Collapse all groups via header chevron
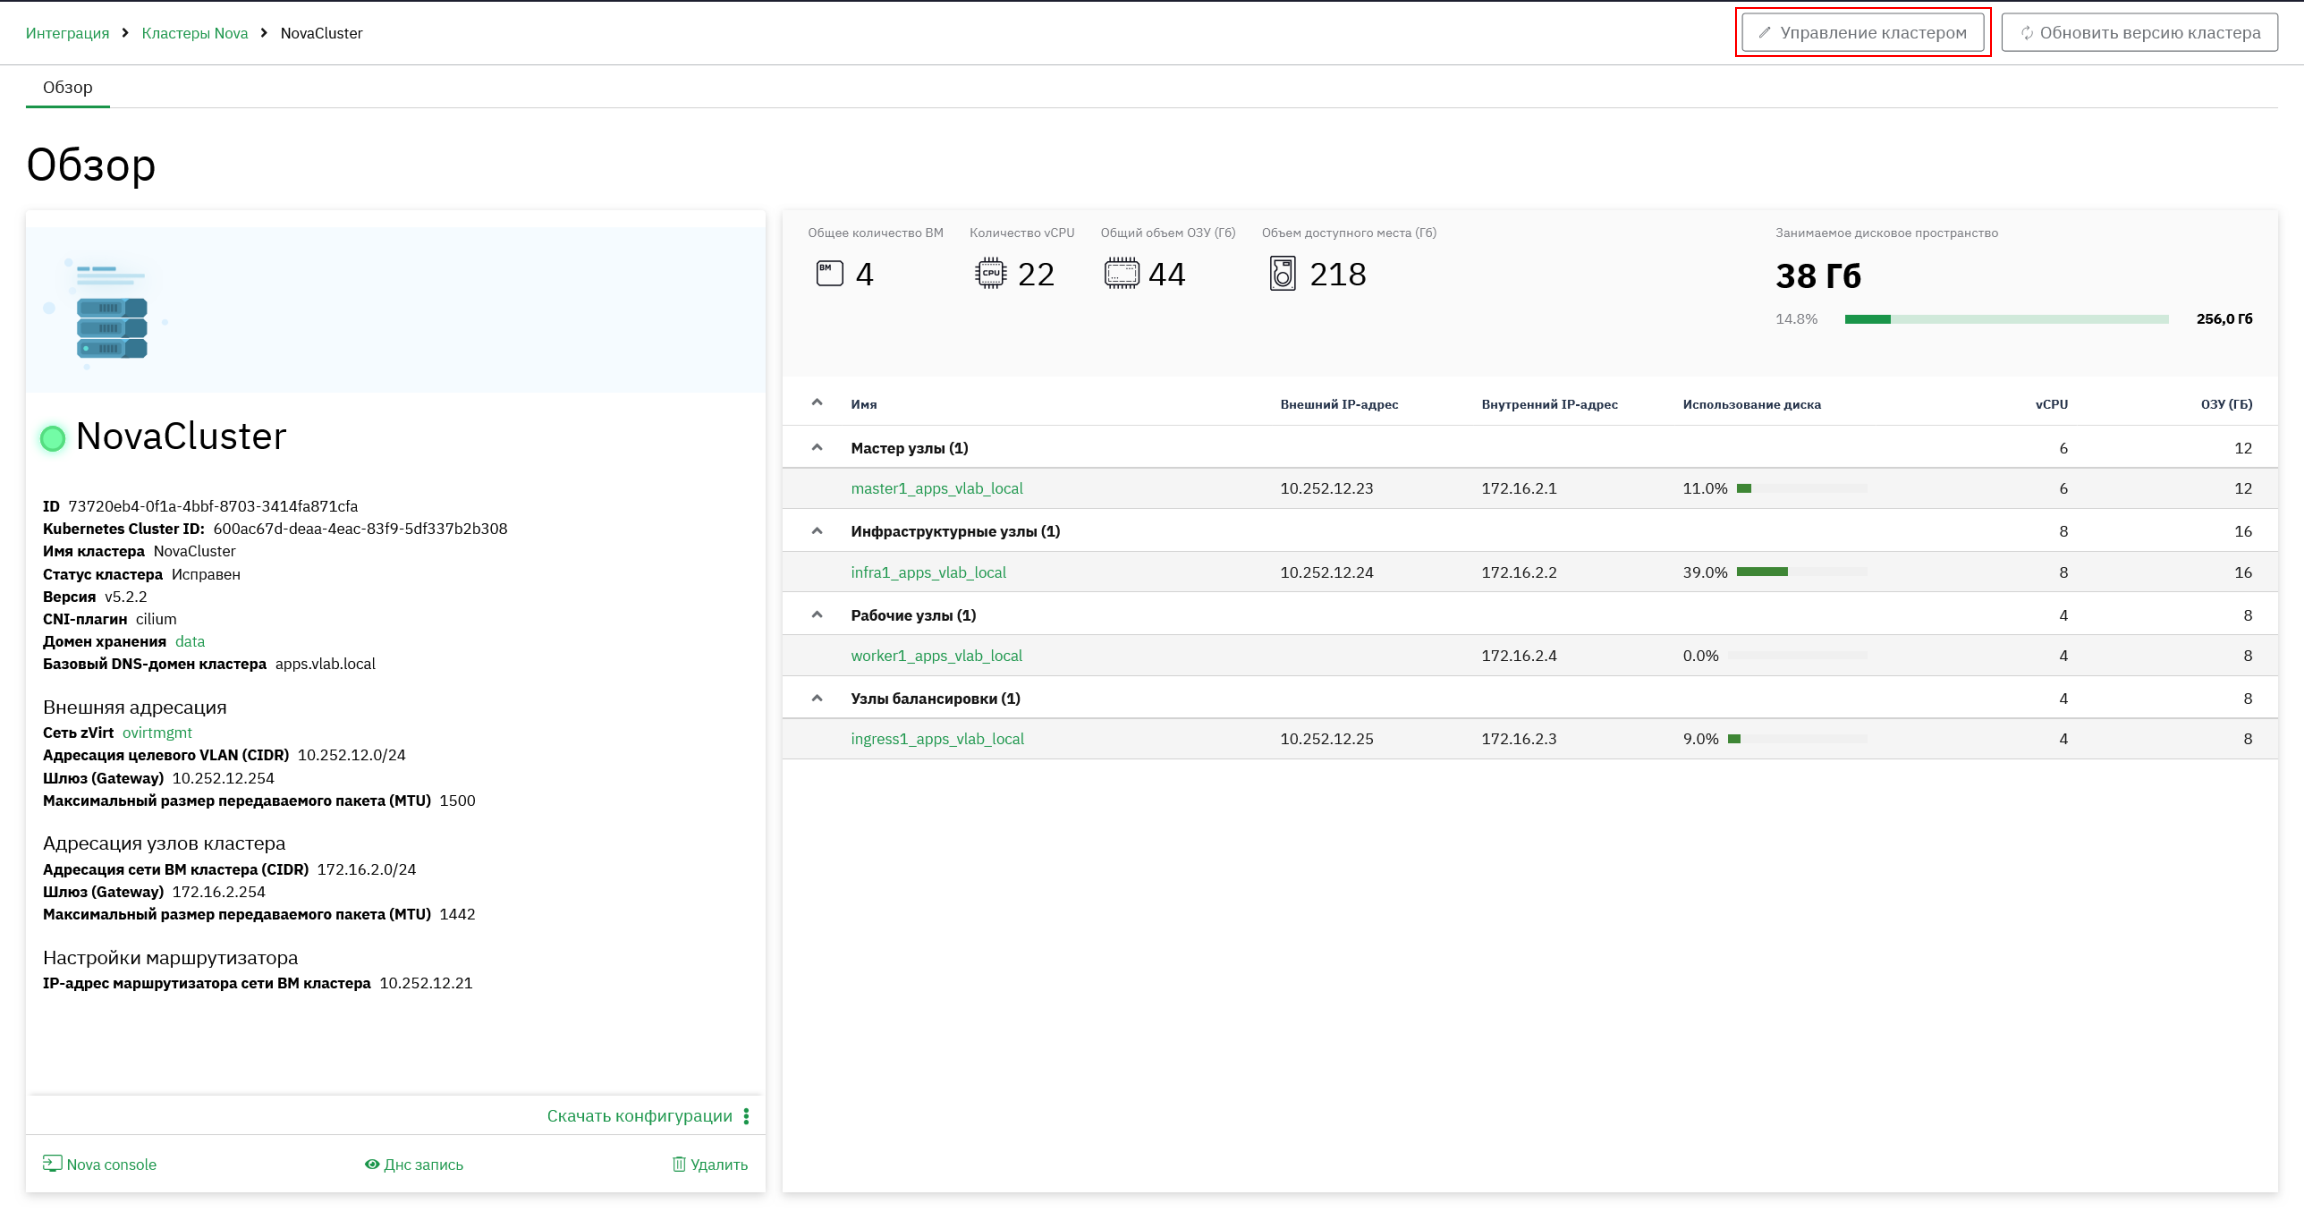This screenshot has height=1220, width=2304. pos(817,403)
